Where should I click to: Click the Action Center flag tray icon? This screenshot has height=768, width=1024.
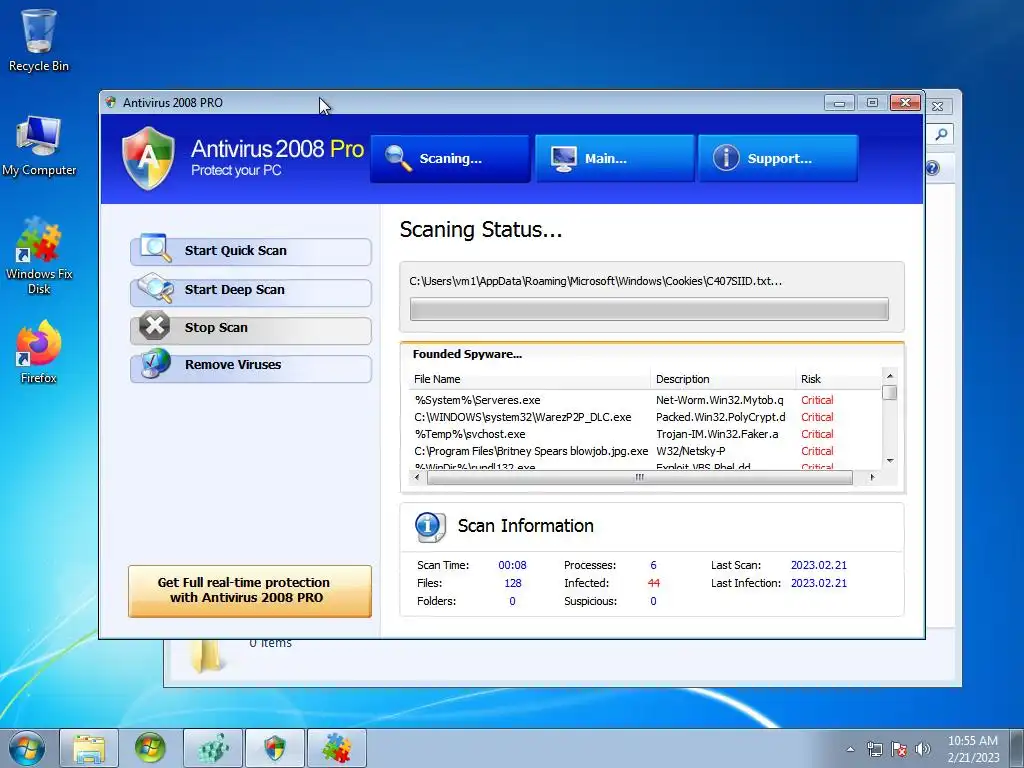[x=899, y=749]
